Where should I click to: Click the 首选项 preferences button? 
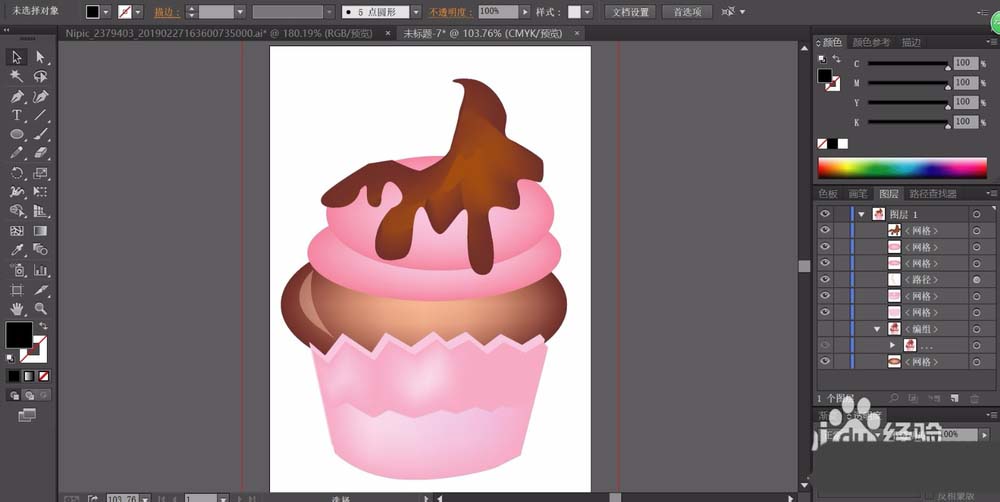pos(687,12)
